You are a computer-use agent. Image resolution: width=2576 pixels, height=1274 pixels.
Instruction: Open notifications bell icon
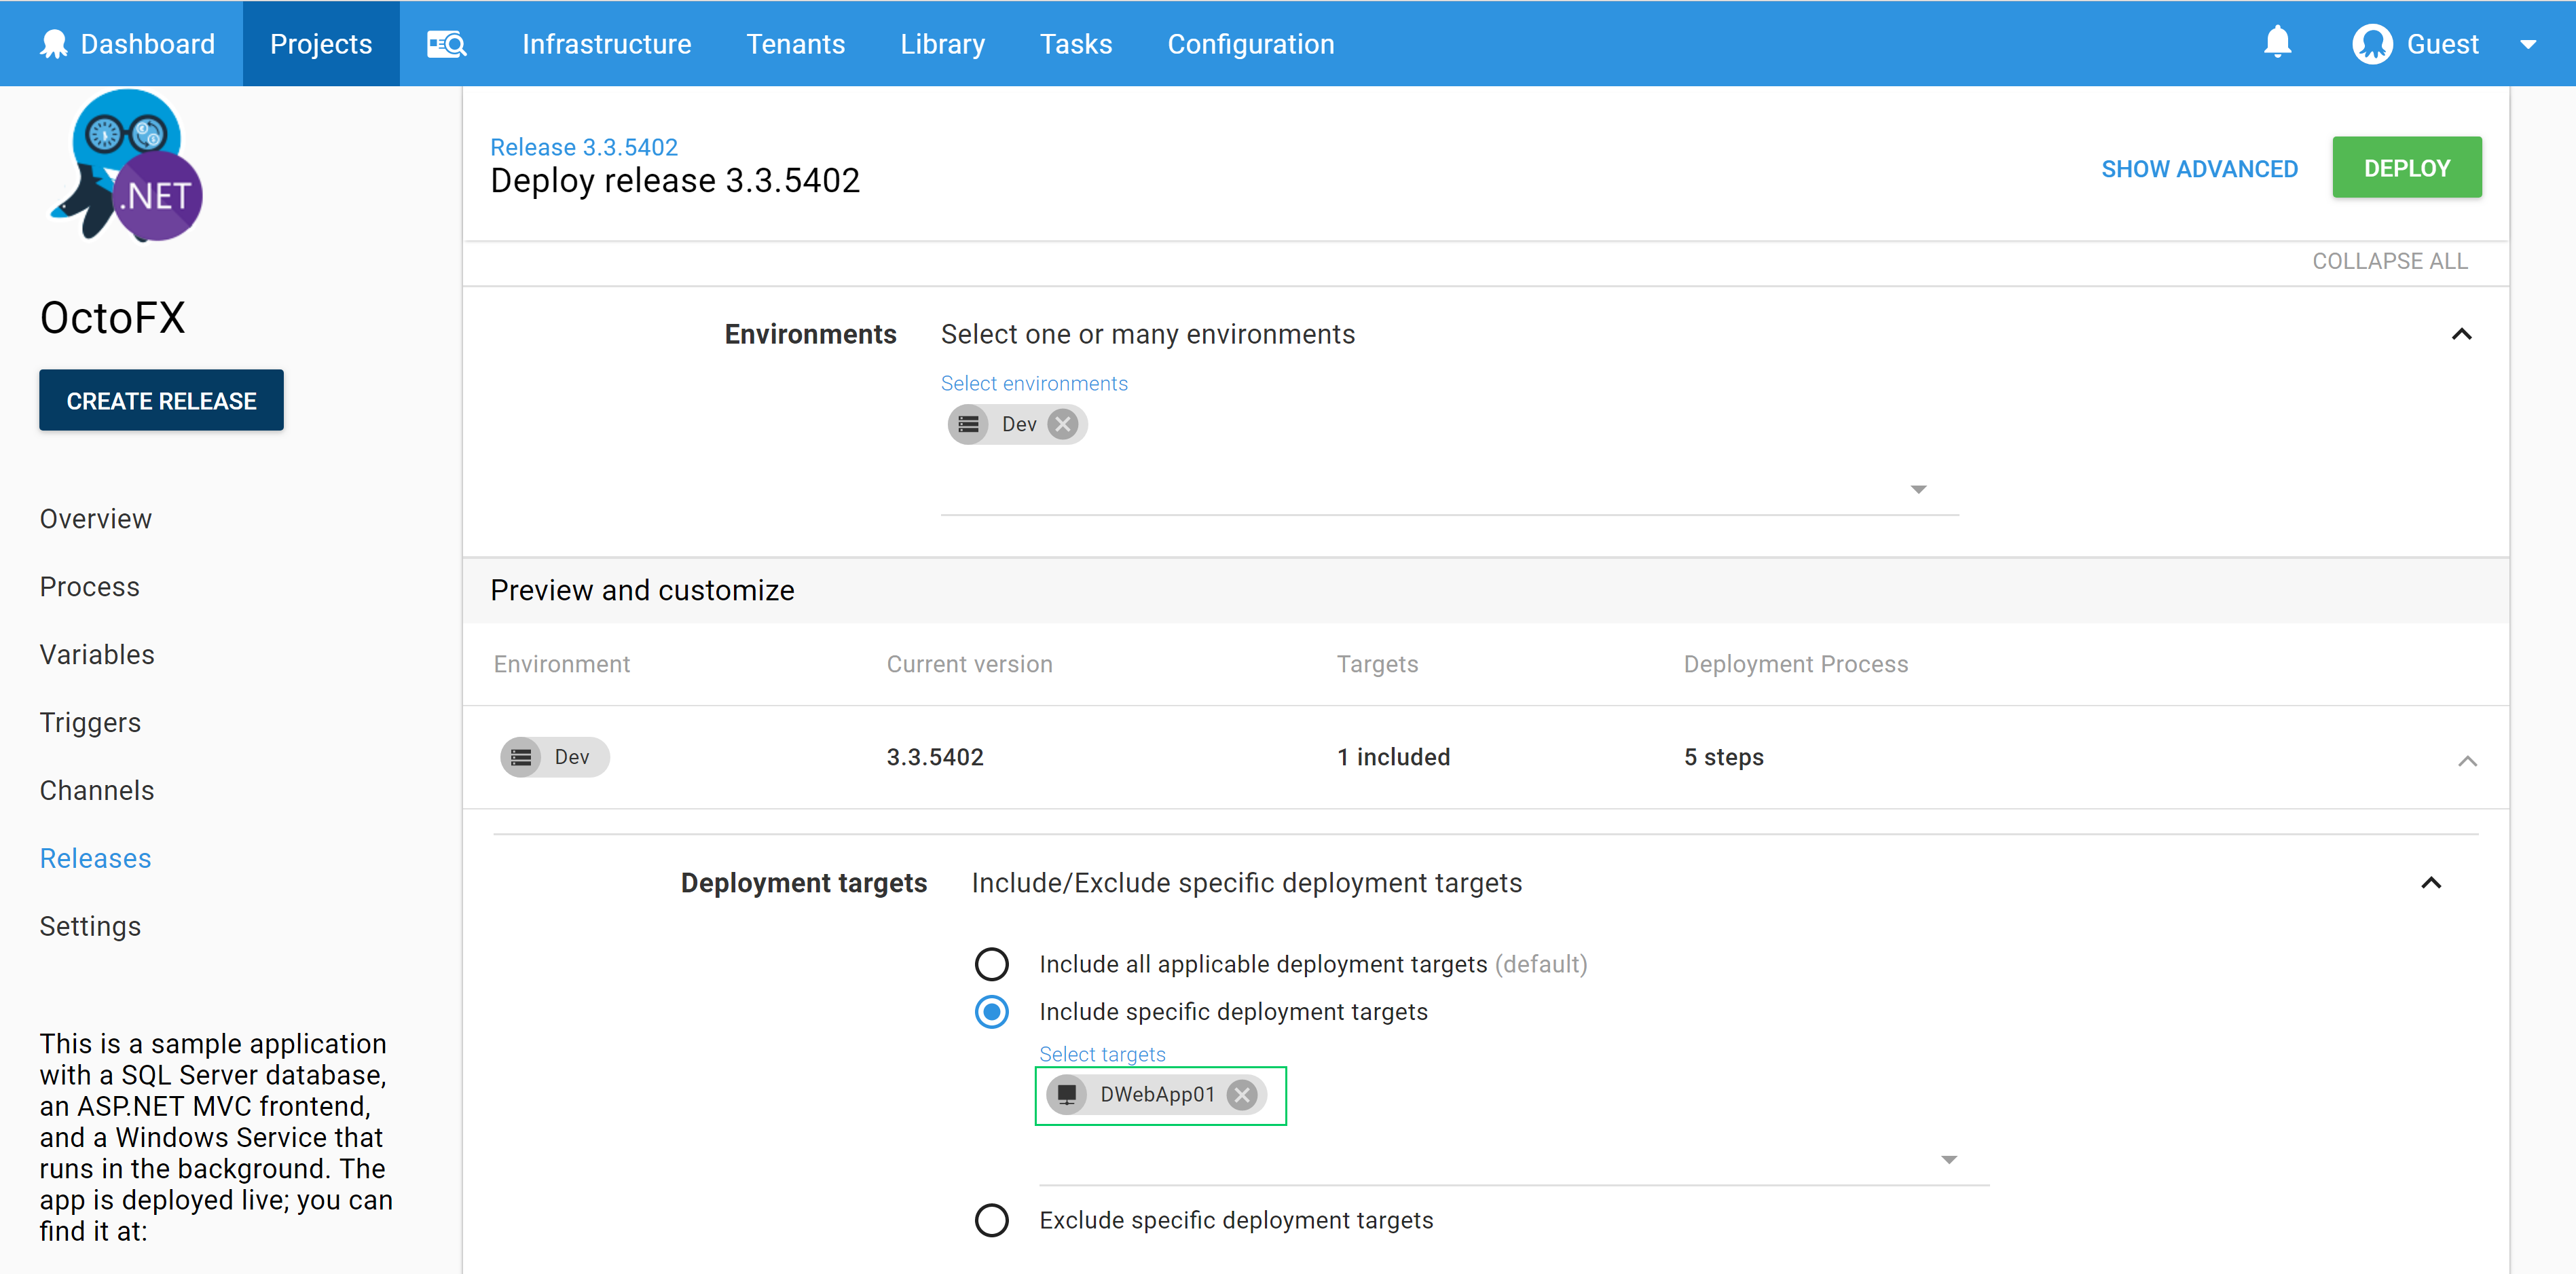[2278, 42]
